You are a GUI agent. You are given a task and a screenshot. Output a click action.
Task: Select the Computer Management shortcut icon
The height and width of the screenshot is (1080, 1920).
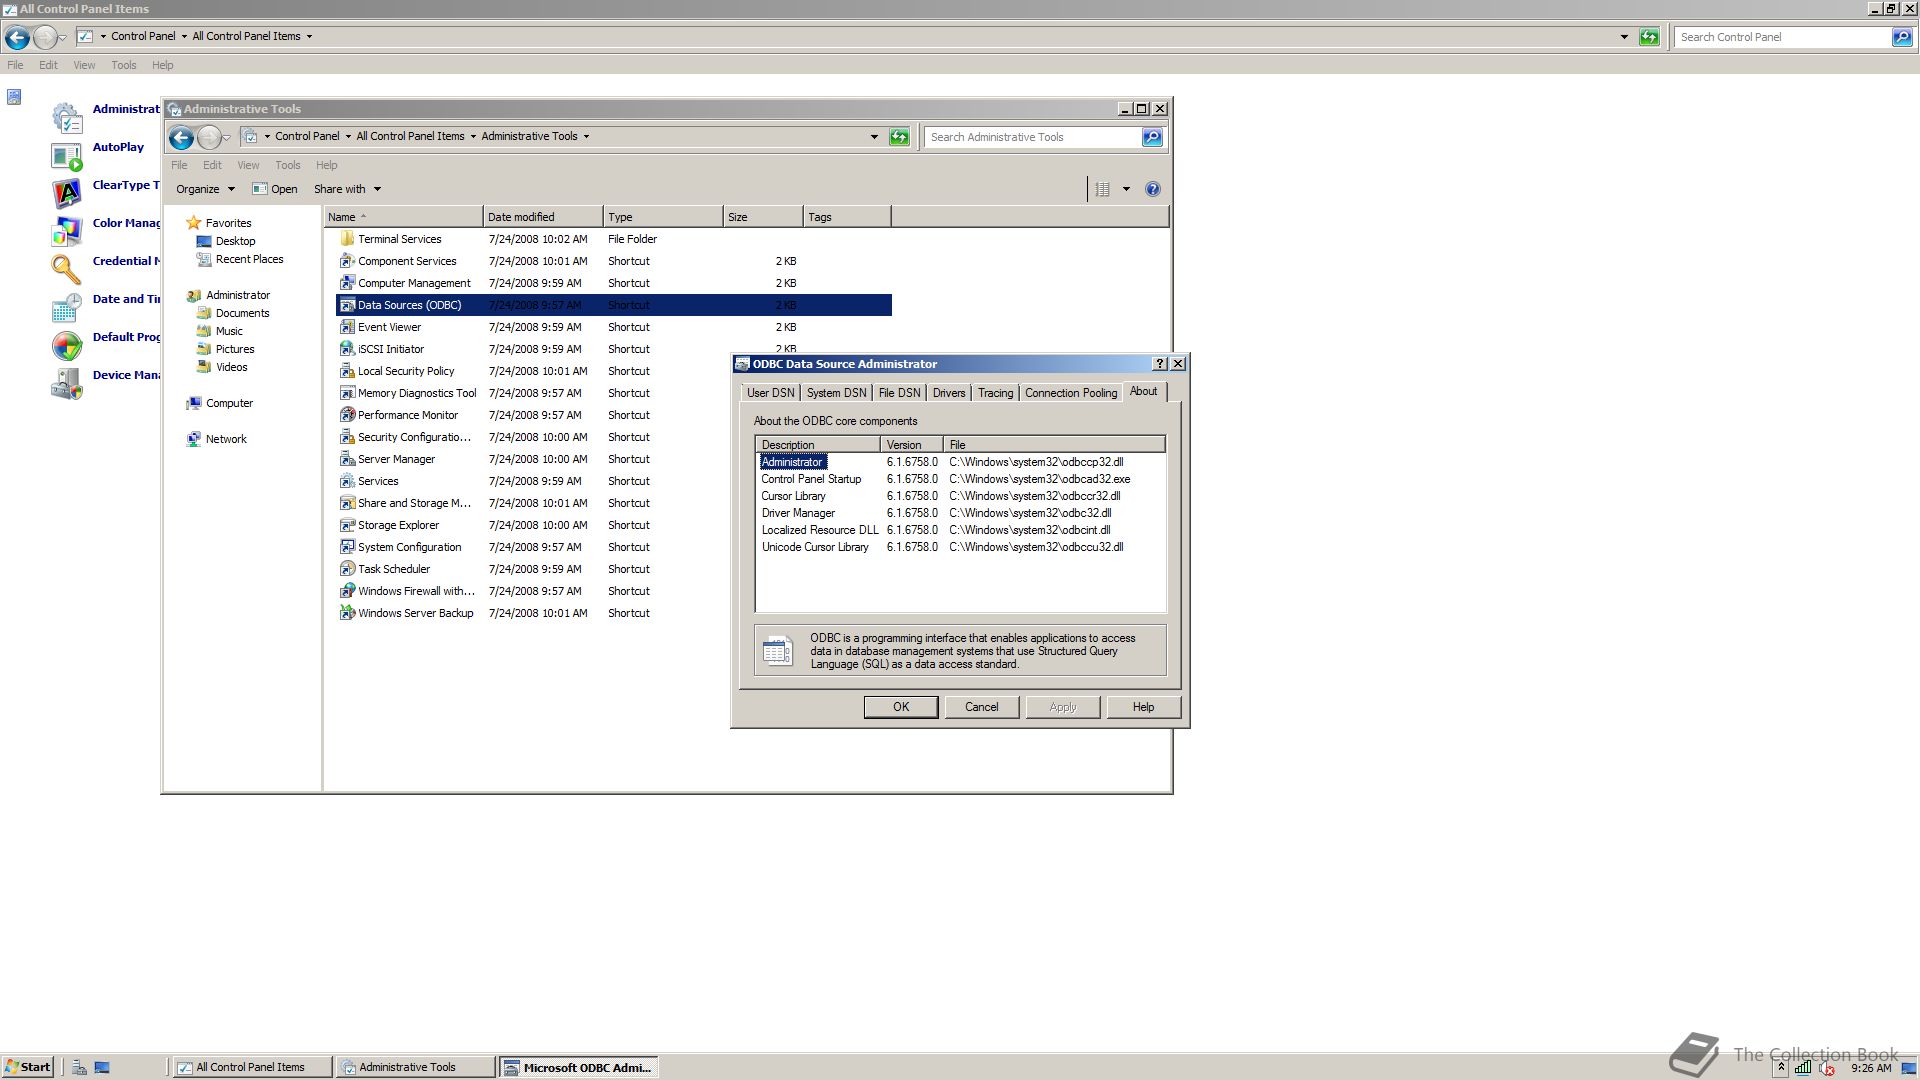click(347, 283)
